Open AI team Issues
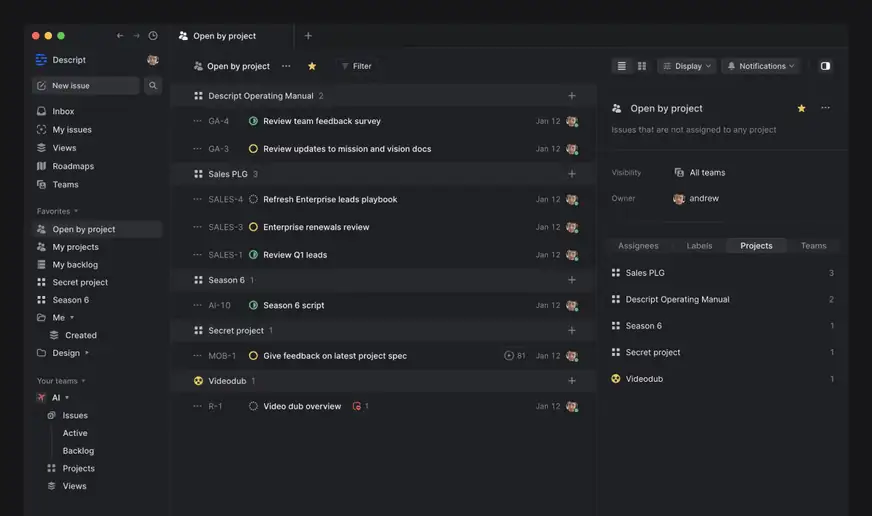The width and height of the screenshot is (872, 516). [x=68, y=415]
